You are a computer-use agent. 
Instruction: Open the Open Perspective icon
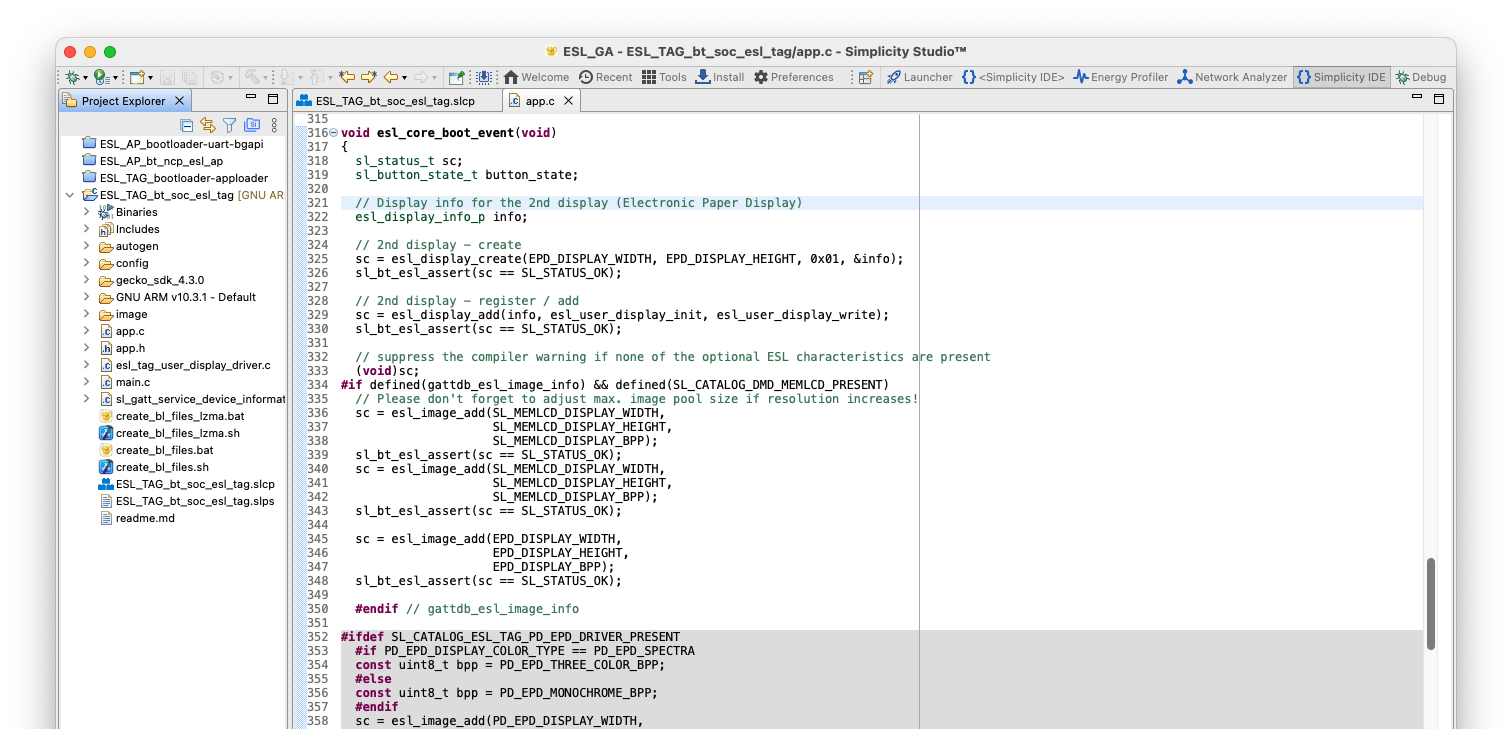pyautogui.click(x=865, y=77)
